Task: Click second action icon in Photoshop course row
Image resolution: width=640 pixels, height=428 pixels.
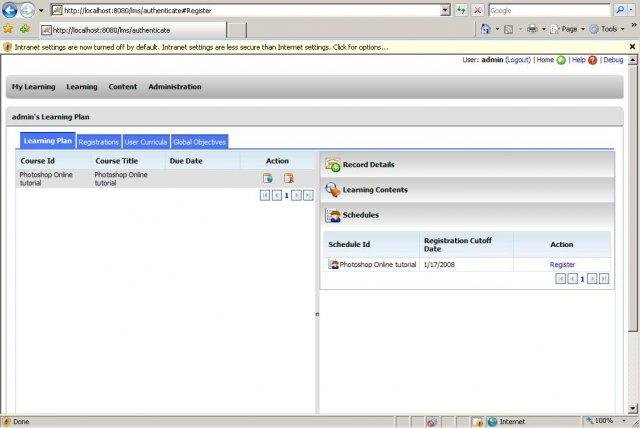Action: [x=289, y=178]
